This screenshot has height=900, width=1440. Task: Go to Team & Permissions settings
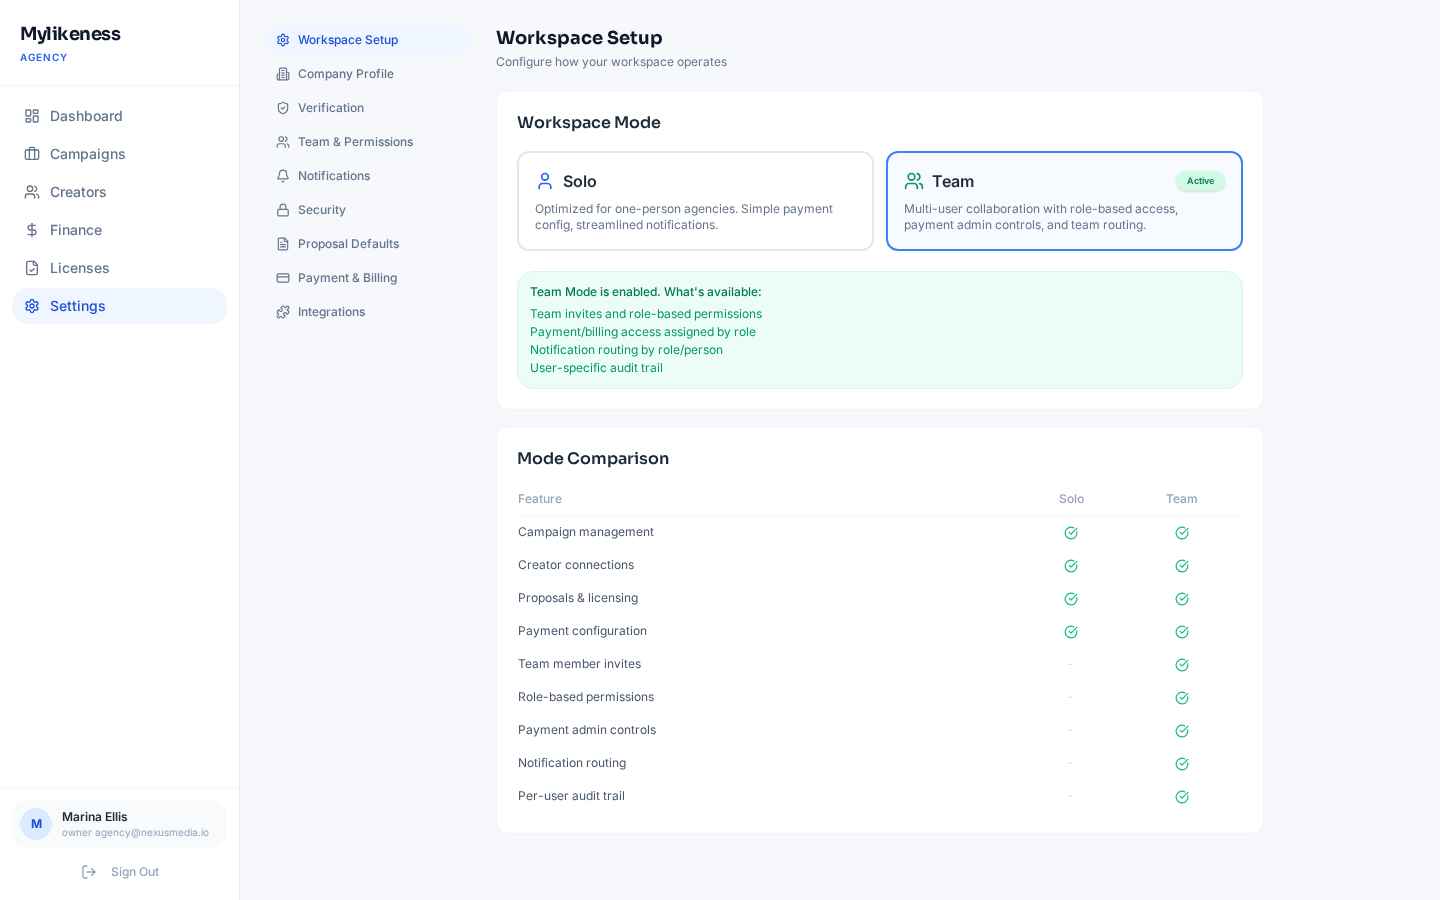368,142
